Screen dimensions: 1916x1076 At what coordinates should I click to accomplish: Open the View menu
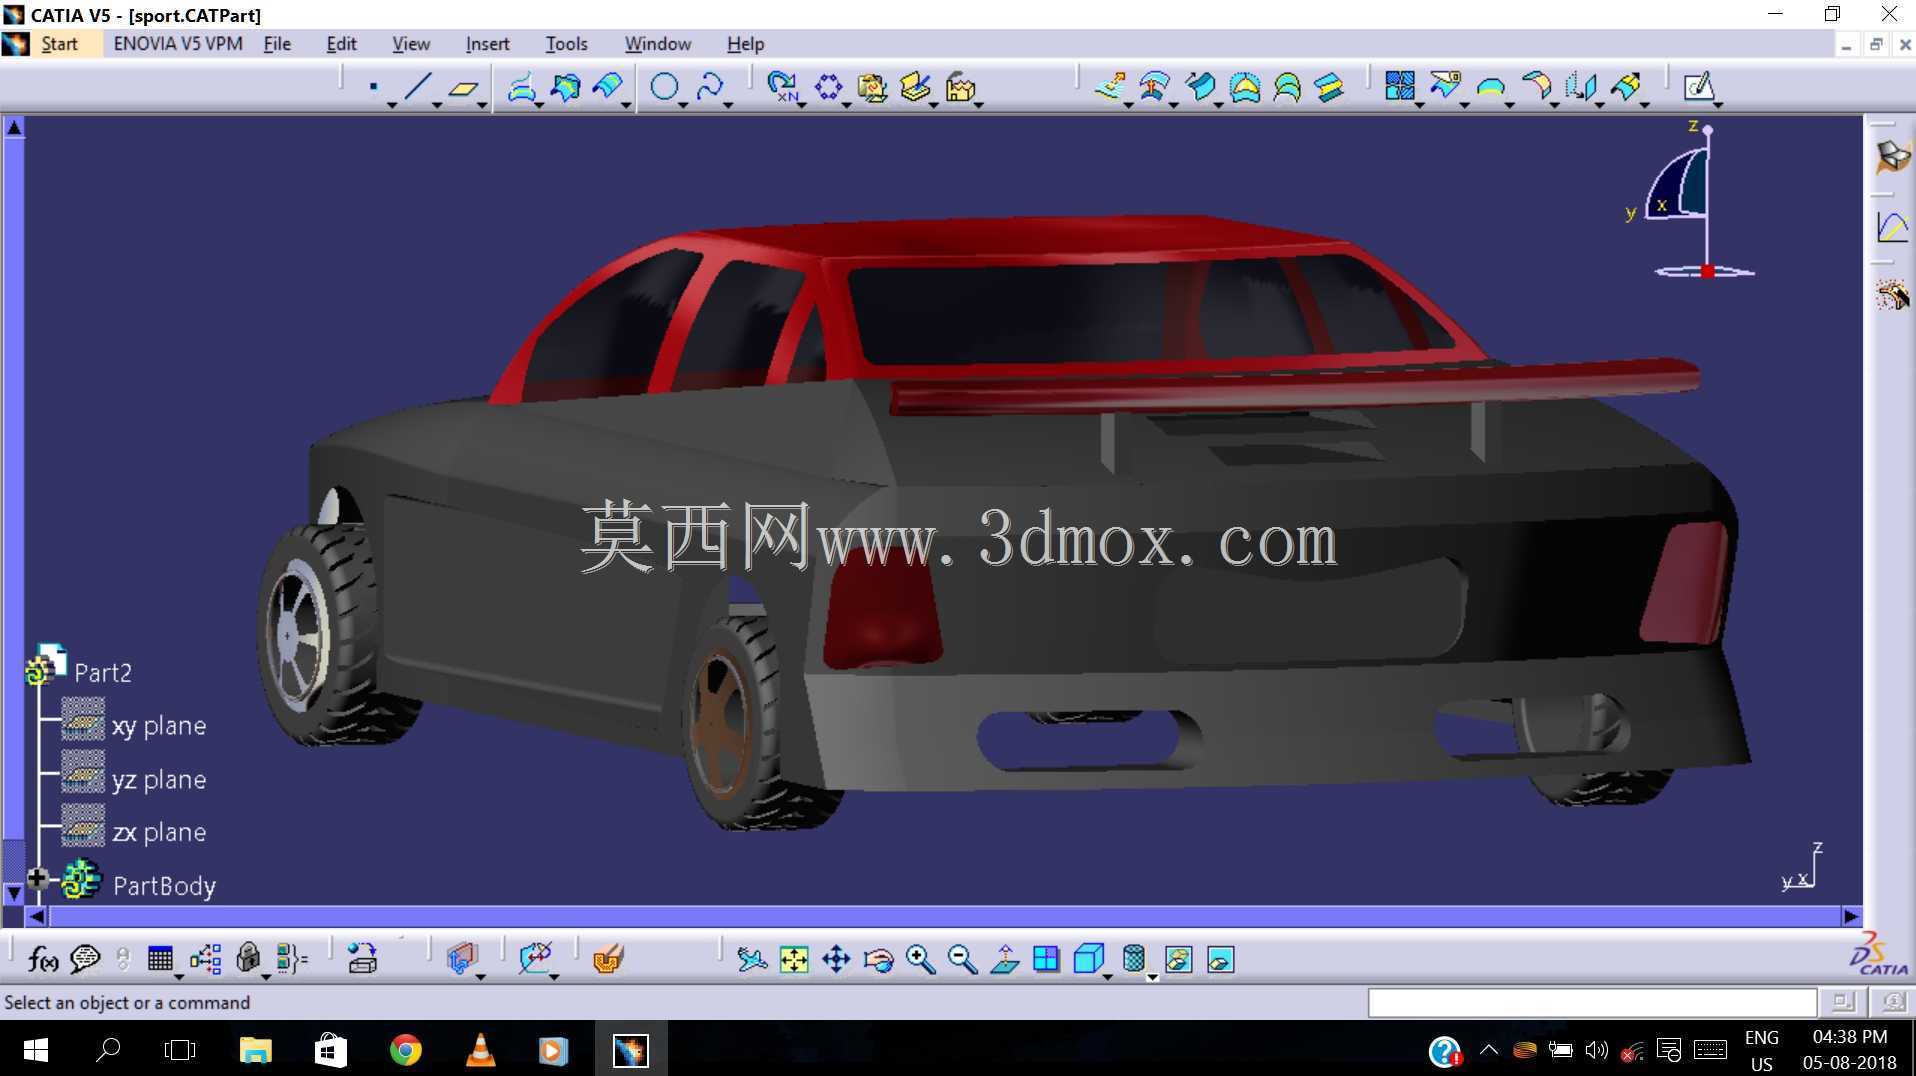pos(411,44)
